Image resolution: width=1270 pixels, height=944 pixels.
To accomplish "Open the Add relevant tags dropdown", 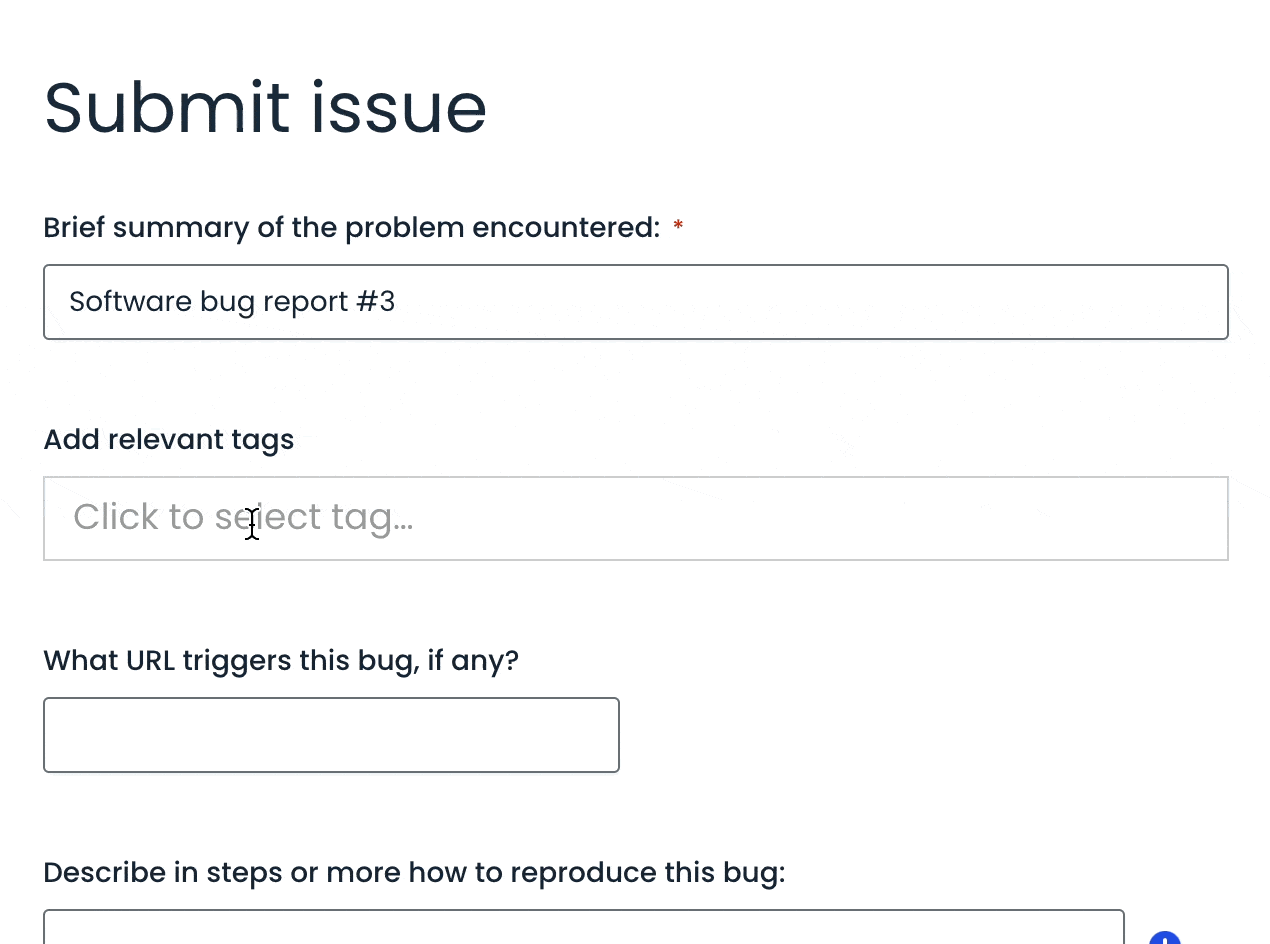I will pyautogui.click(x=635, y=518).
